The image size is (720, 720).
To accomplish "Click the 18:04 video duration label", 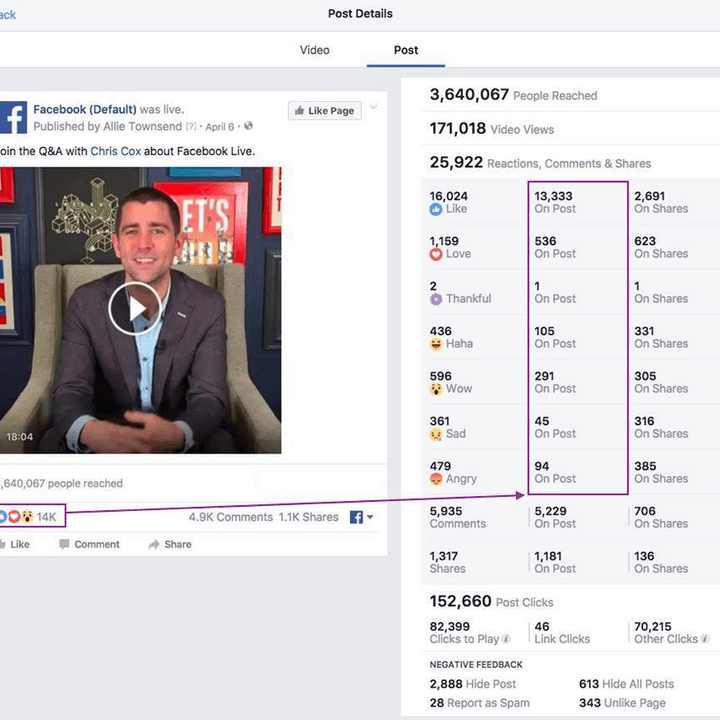I will coord(20,437).
